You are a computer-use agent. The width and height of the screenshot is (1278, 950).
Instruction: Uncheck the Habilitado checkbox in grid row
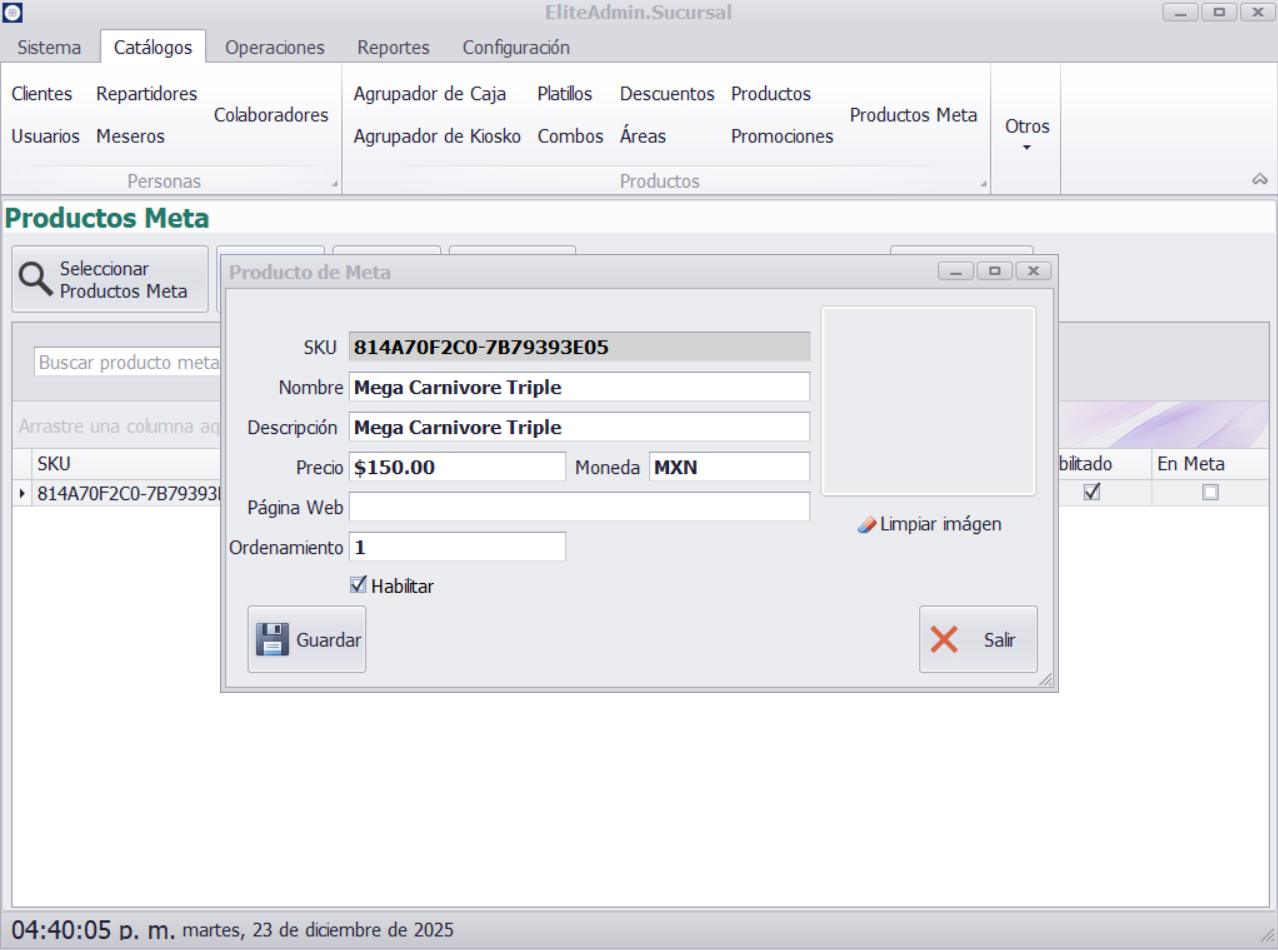1092,492
